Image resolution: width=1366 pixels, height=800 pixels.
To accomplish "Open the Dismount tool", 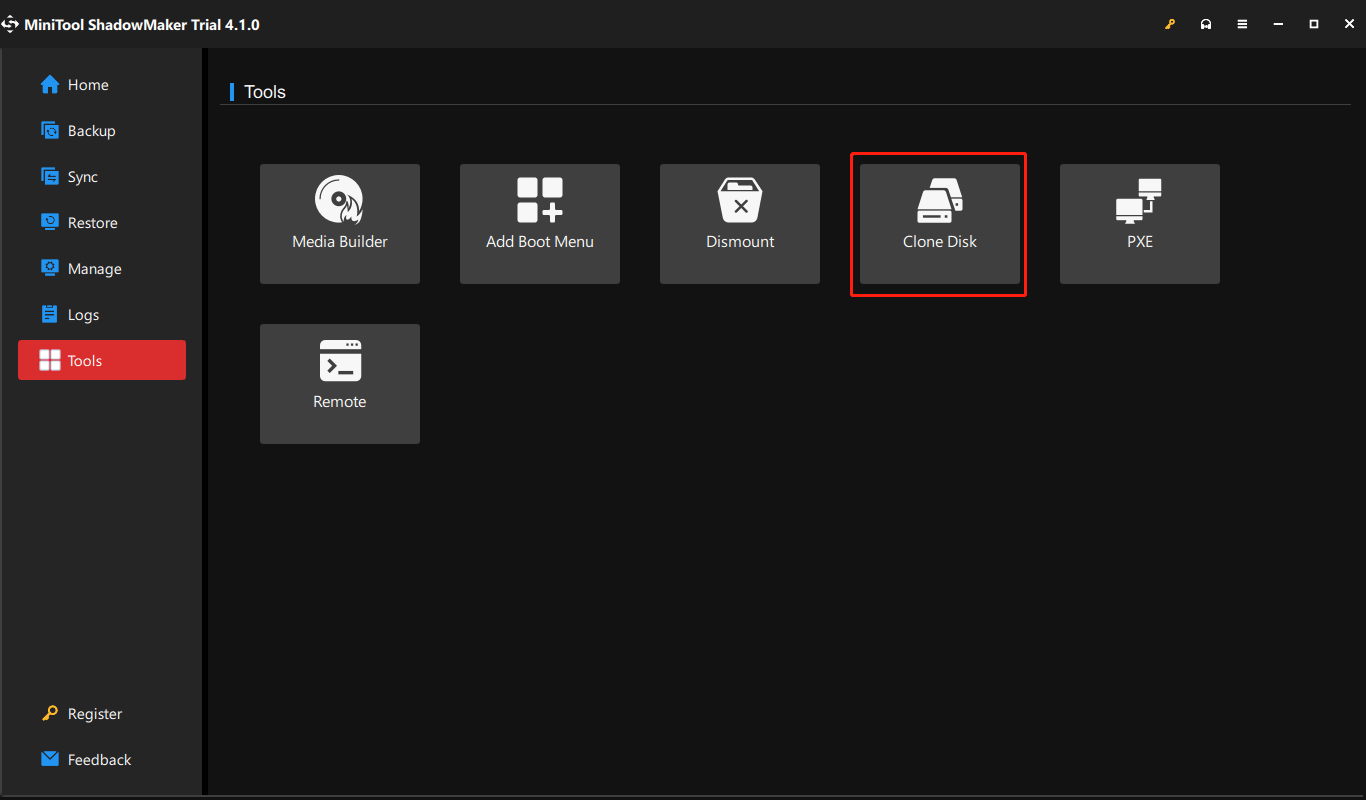I will pos(739,224).
